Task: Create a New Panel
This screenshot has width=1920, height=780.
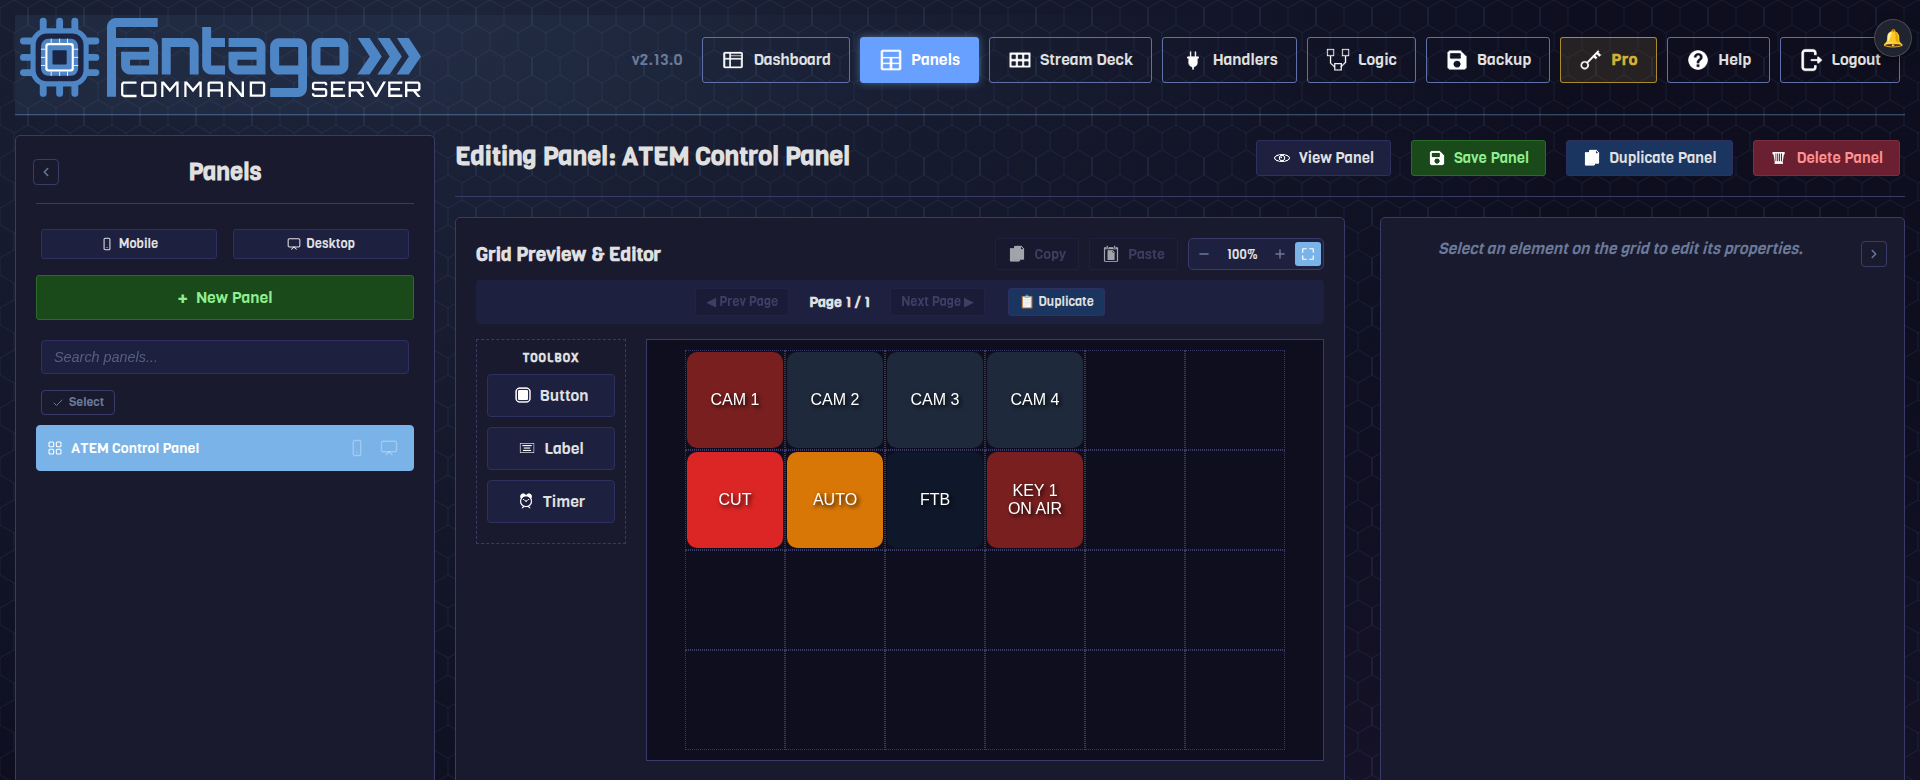Action: click(225, 298)
